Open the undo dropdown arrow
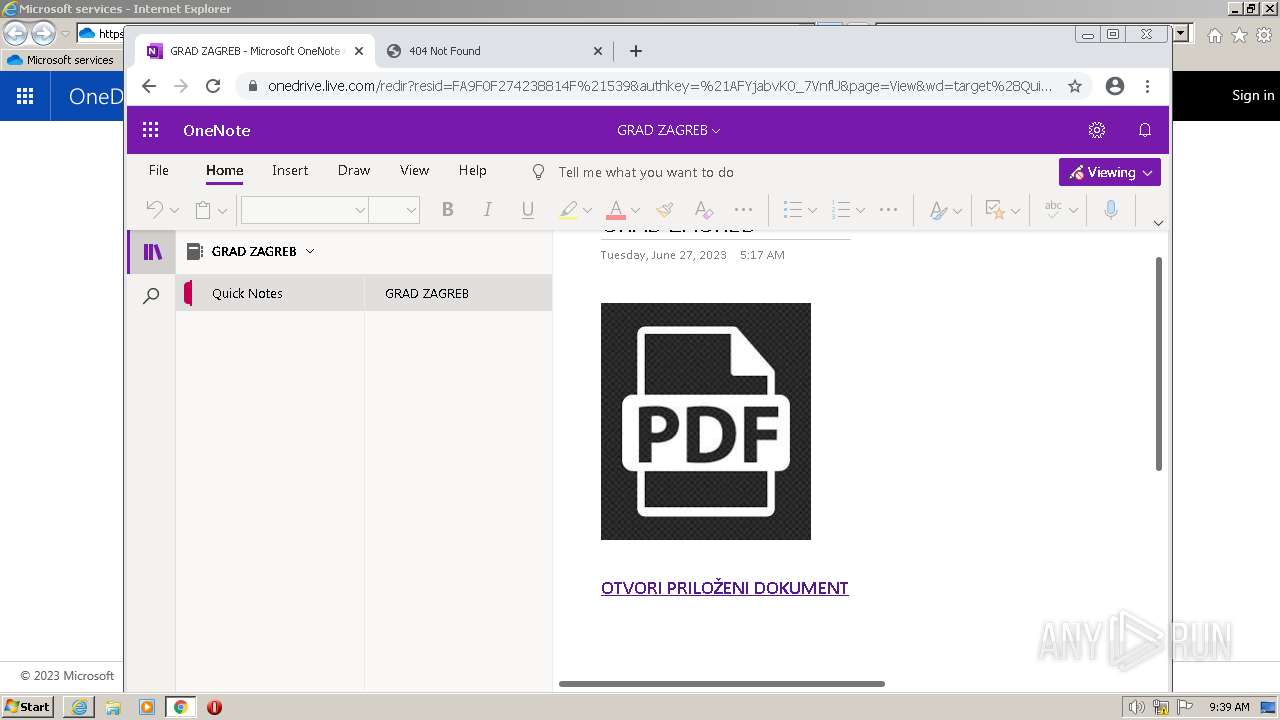 coord(174,211)
